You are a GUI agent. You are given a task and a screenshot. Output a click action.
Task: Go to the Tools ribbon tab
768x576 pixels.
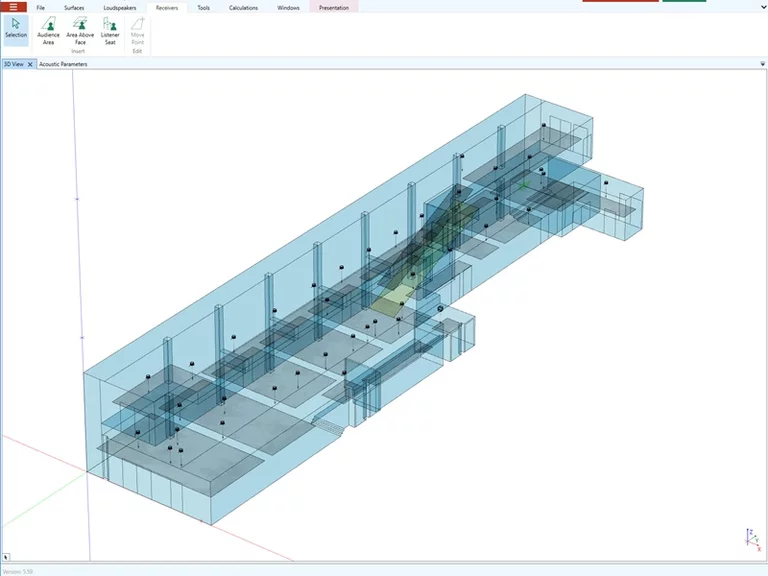(x=203, y=8)
